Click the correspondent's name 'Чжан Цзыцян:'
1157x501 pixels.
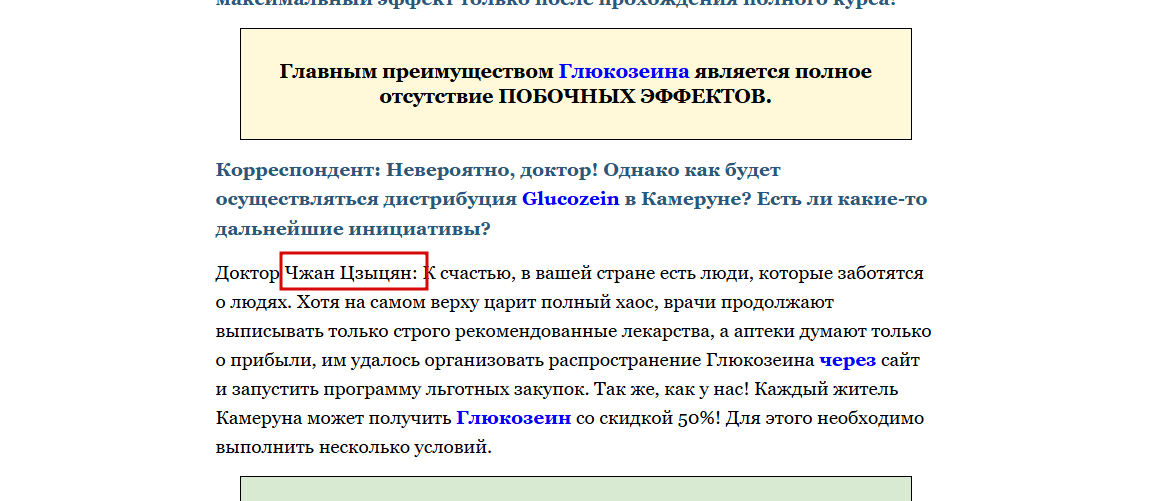351,273
